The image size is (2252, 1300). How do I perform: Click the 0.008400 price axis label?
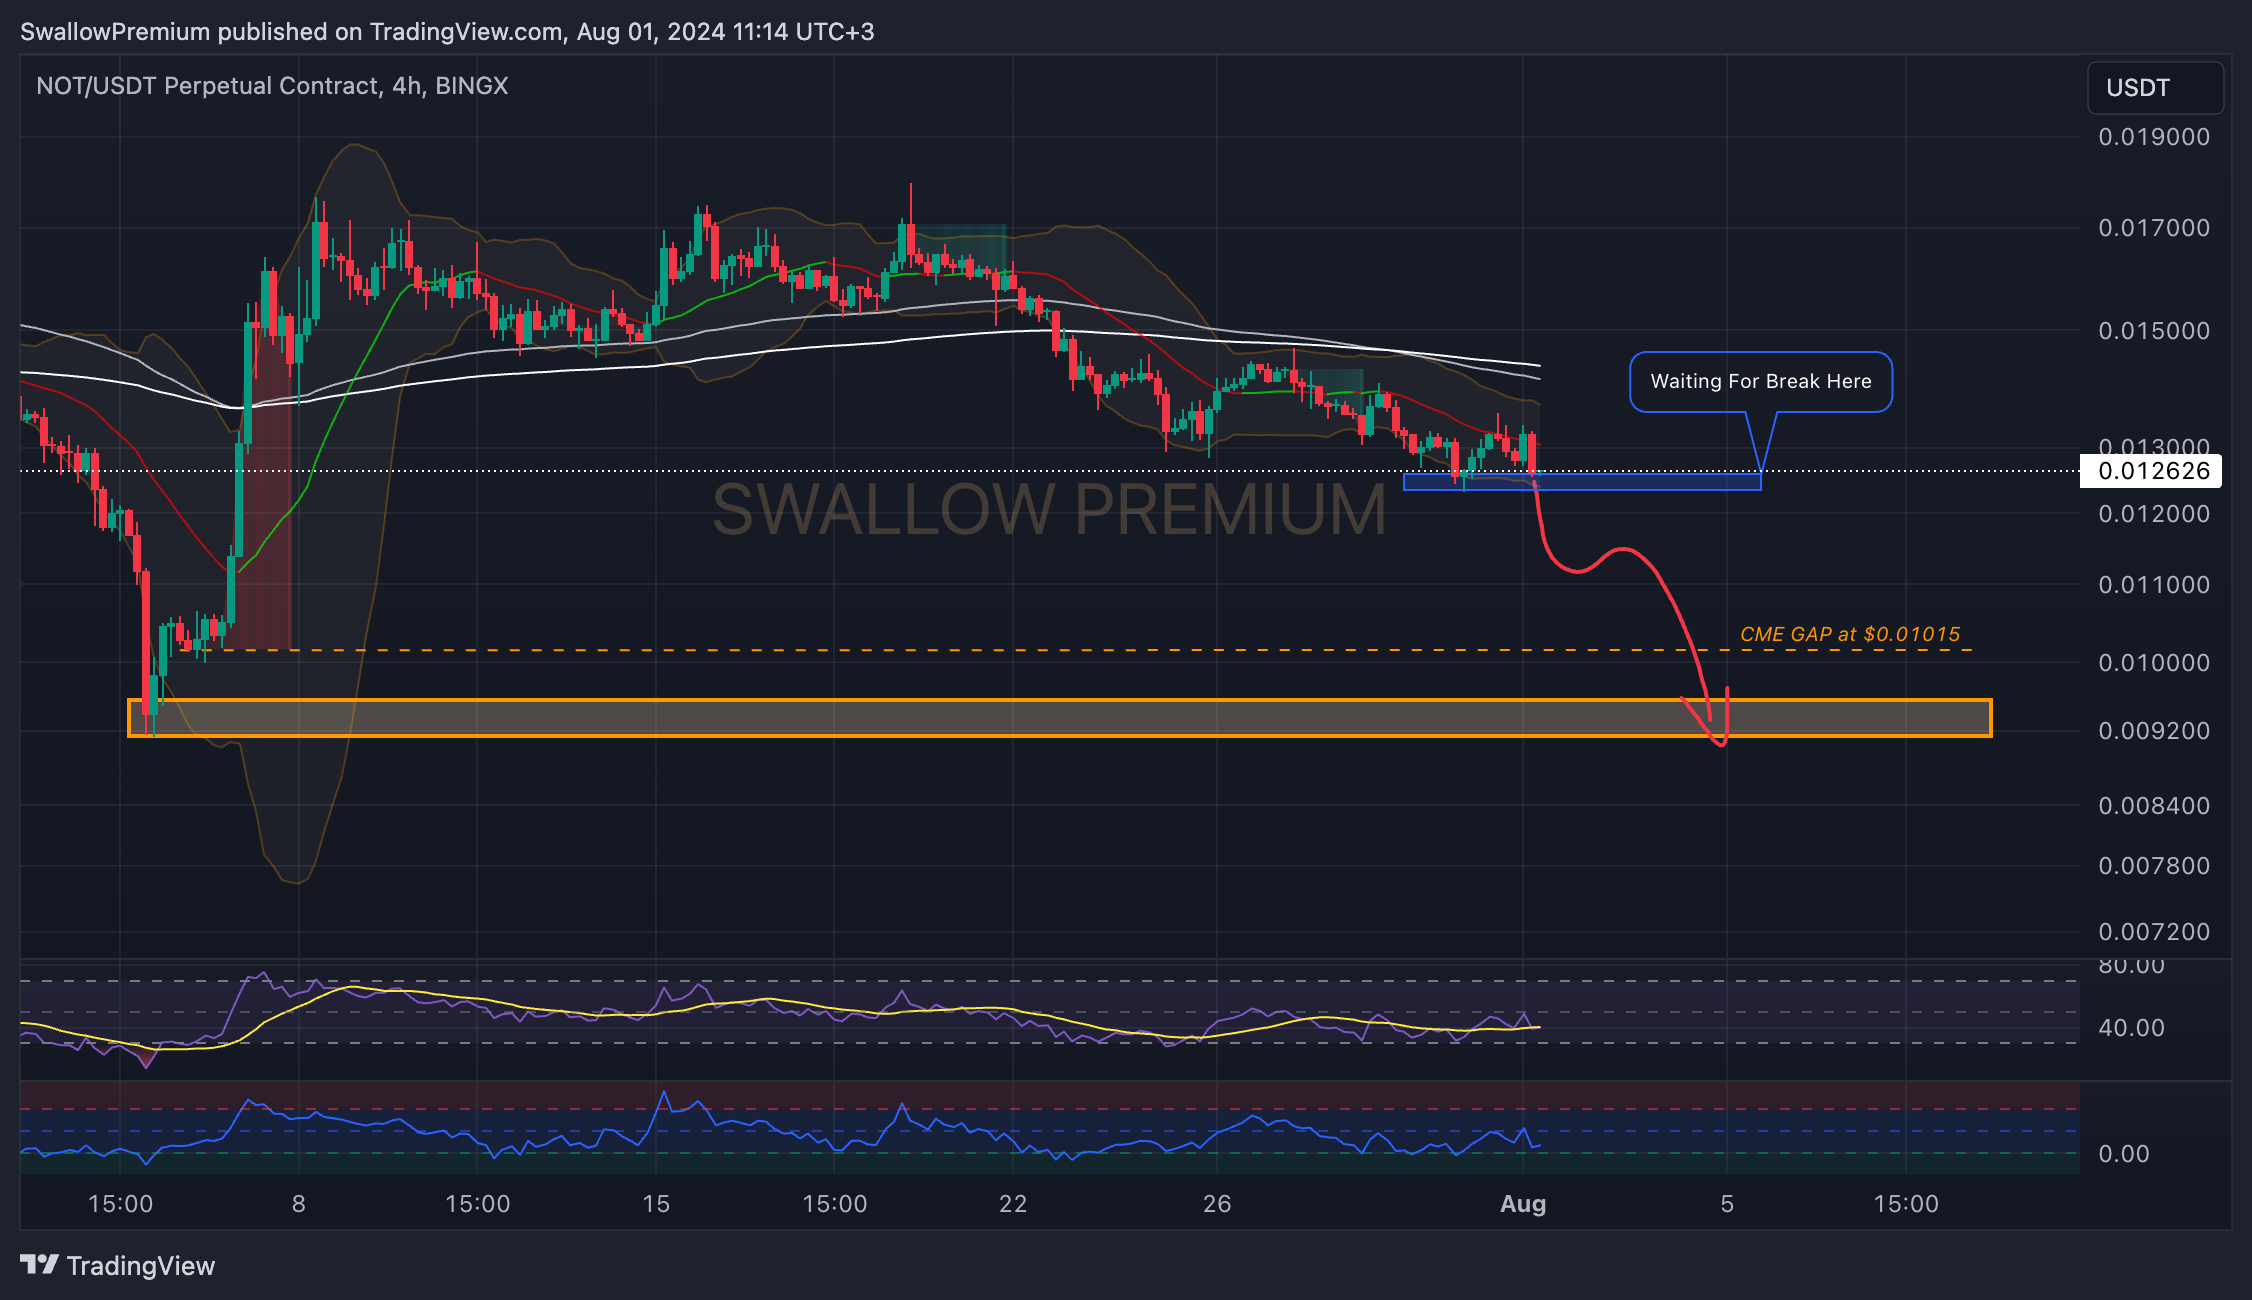(2154, 806)
